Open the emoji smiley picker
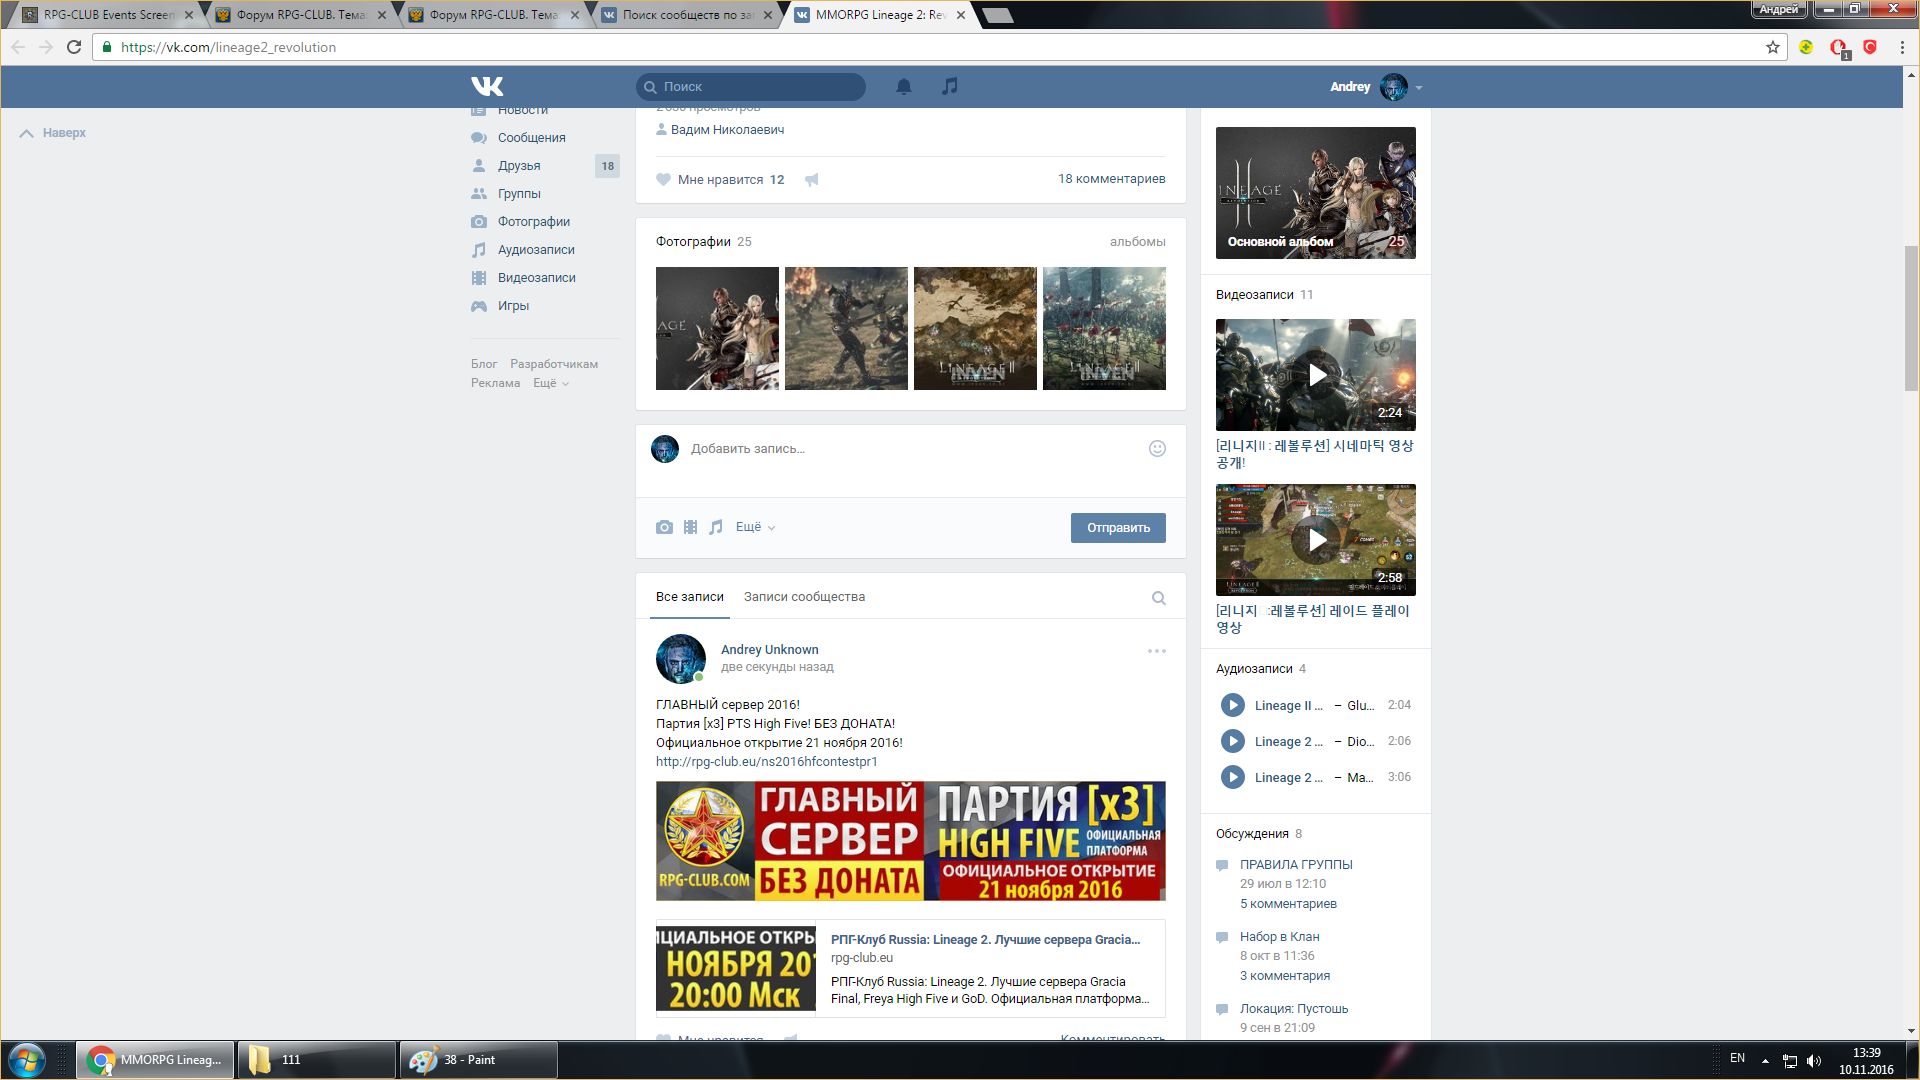This screenshot has width=1920, height=1080. (1157, 449)
